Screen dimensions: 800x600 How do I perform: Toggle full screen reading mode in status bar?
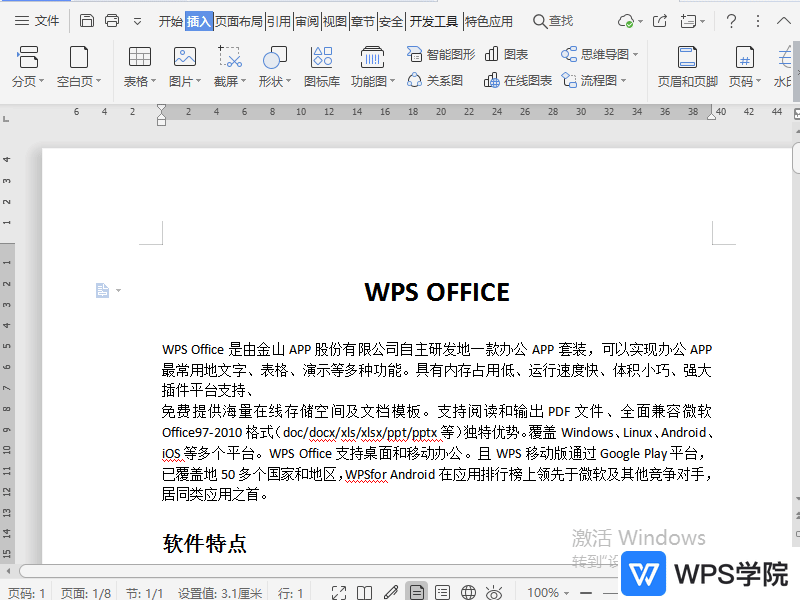pyautogui.click(x=338, y=591)
